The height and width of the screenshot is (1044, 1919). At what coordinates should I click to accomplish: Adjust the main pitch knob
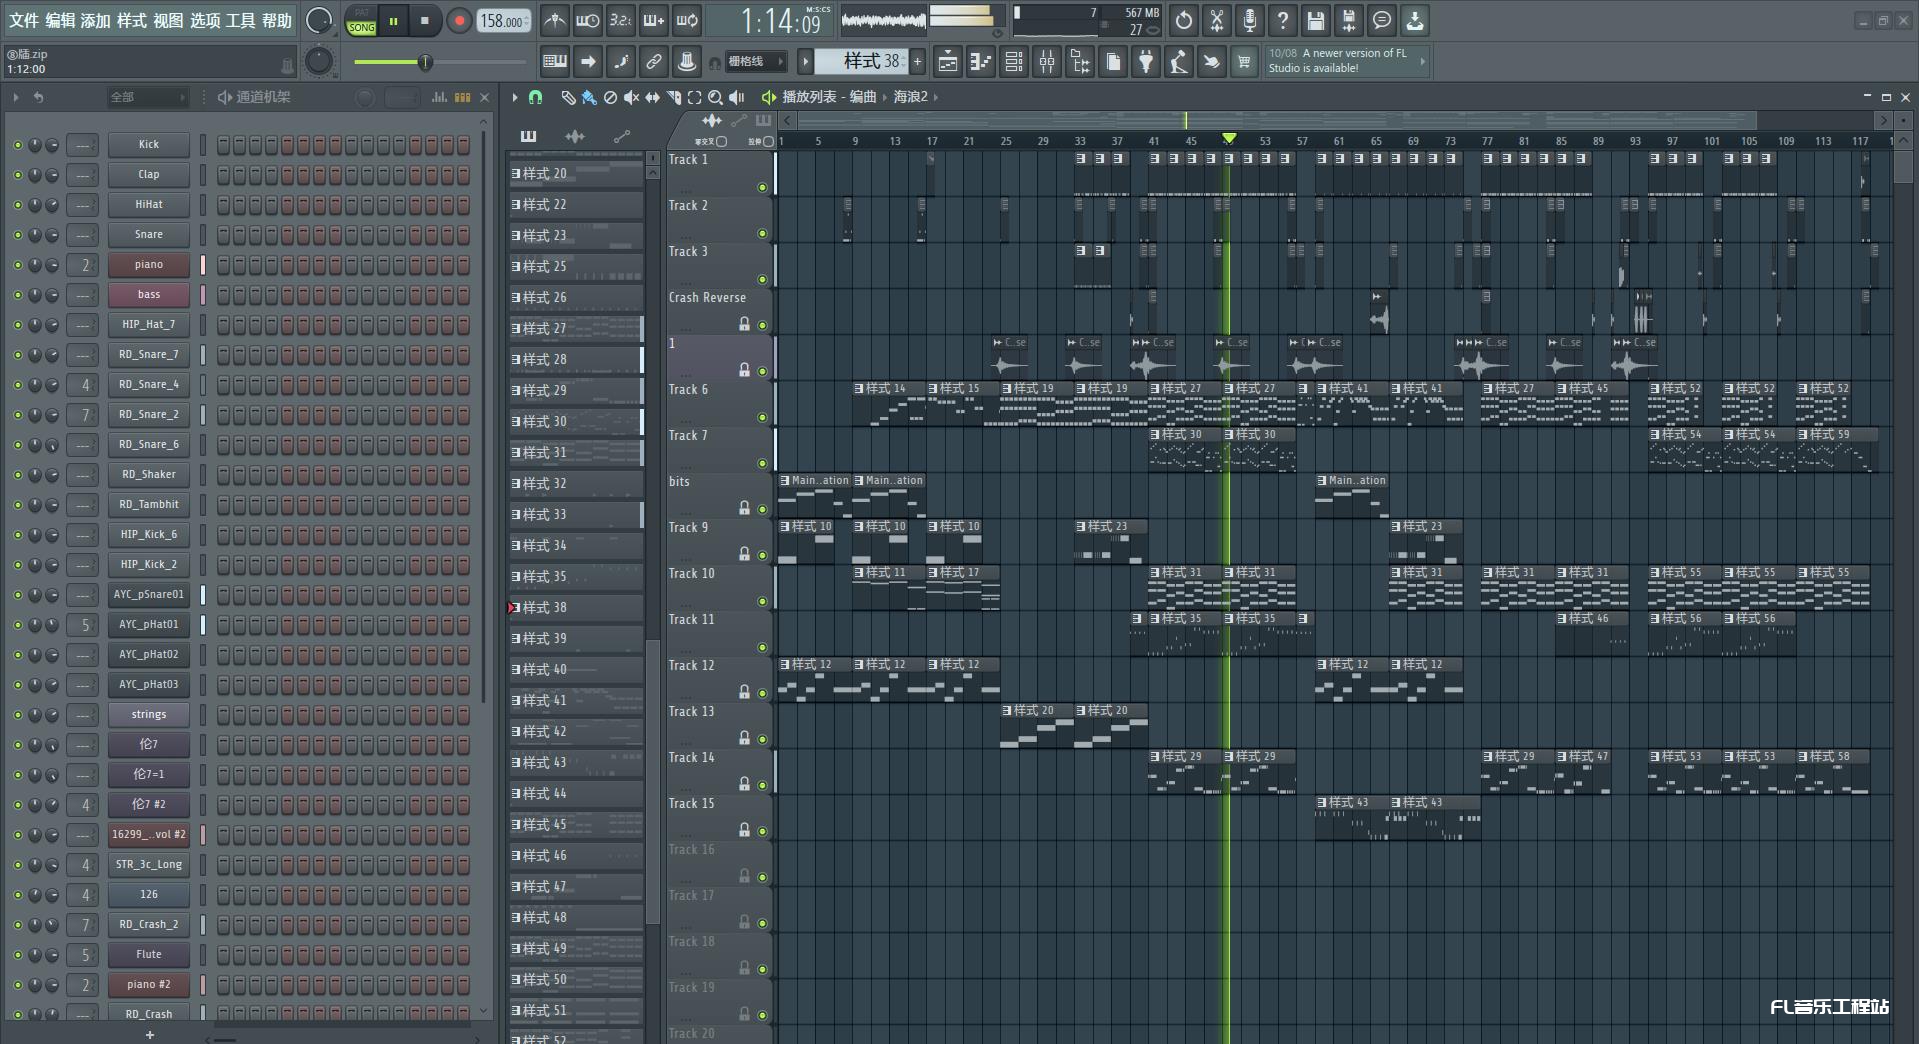click(x=318, y=61)
